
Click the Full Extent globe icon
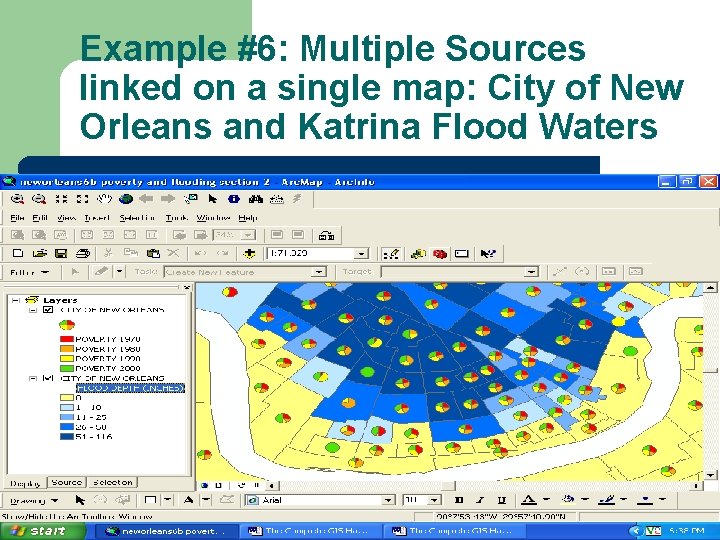point(126,199)
